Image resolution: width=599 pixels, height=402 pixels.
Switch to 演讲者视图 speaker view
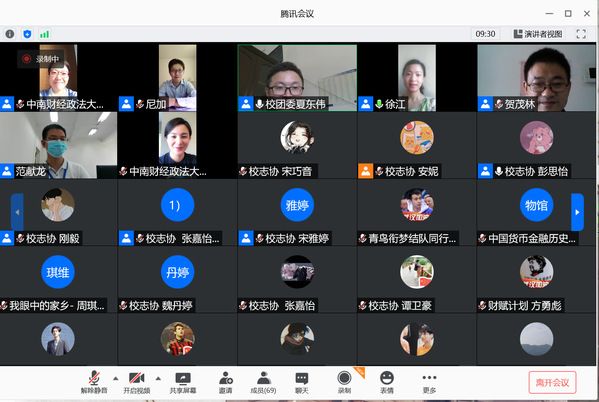538,34
